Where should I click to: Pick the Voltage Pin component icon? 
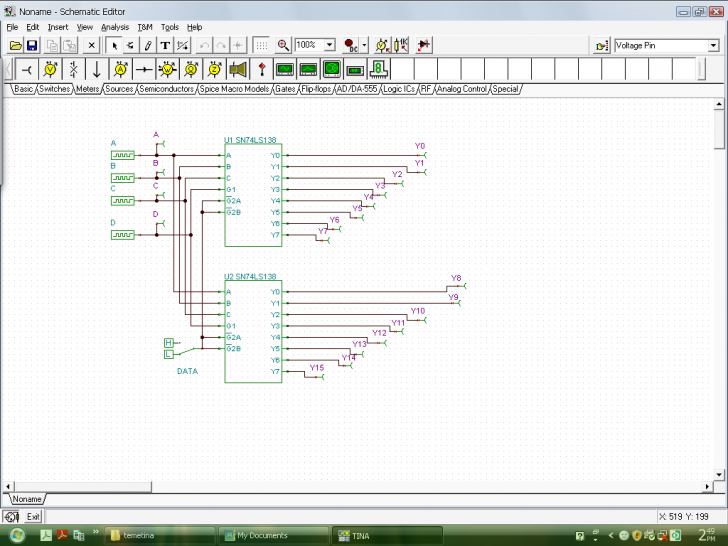pyautogui.click(x=27, y=70)
